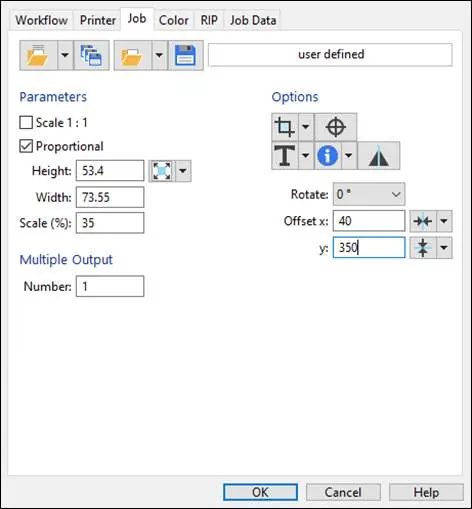Expand dropdown arrow next to first folder icon
Screen dimensions: 472x509
click(x=65, y=55)
